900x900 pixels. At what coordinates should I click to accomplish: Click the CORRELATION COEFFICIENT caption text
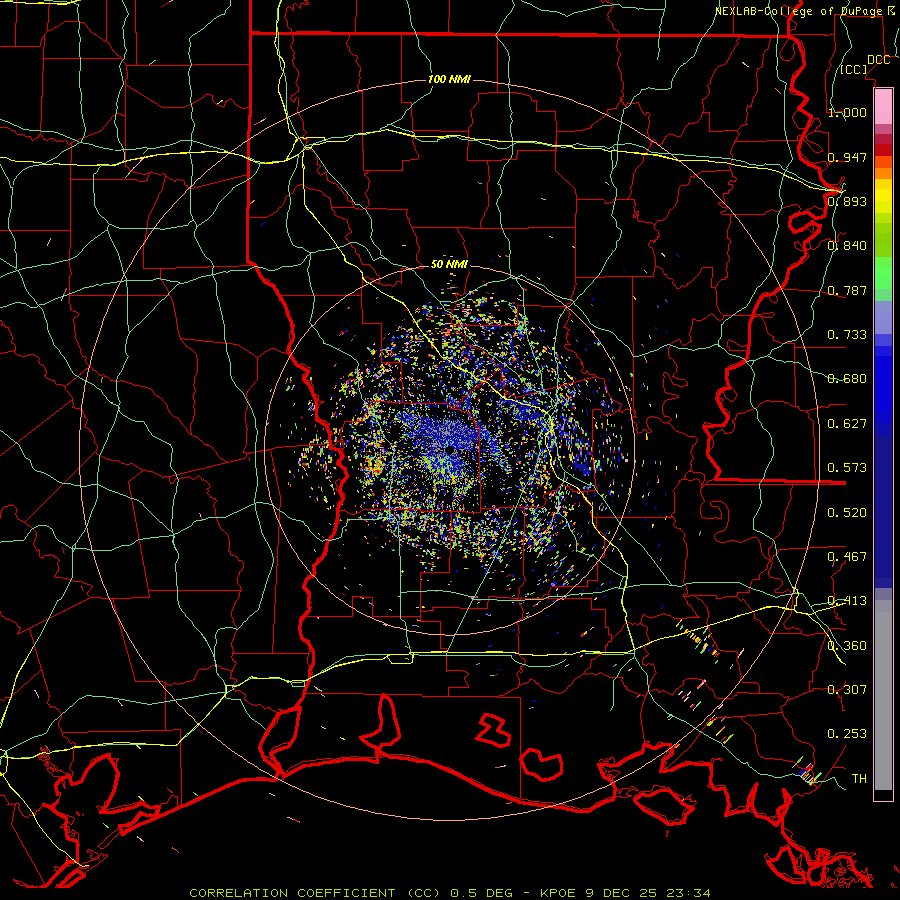coord(292,893)
